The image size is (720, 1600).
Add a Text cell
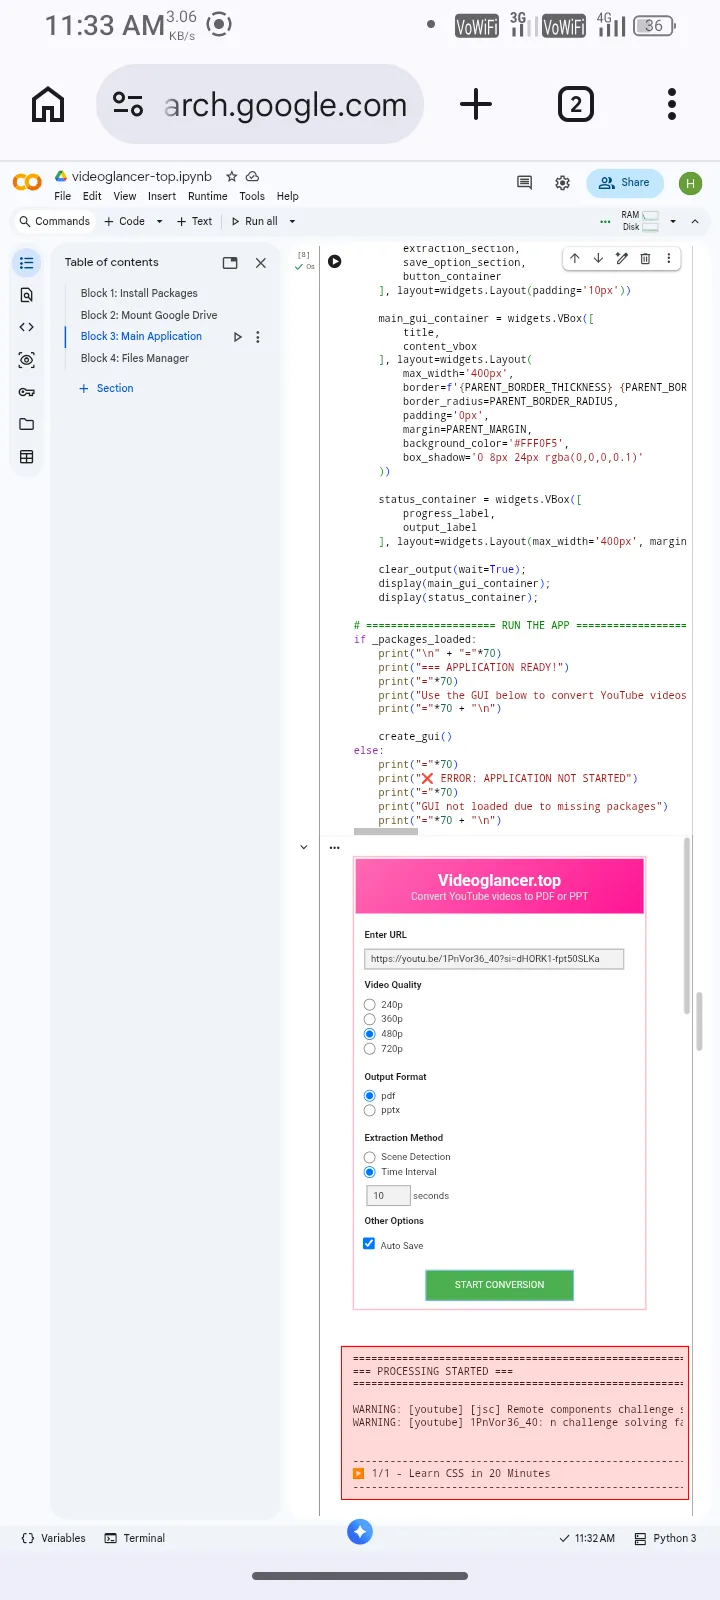(x=194, y=222)
